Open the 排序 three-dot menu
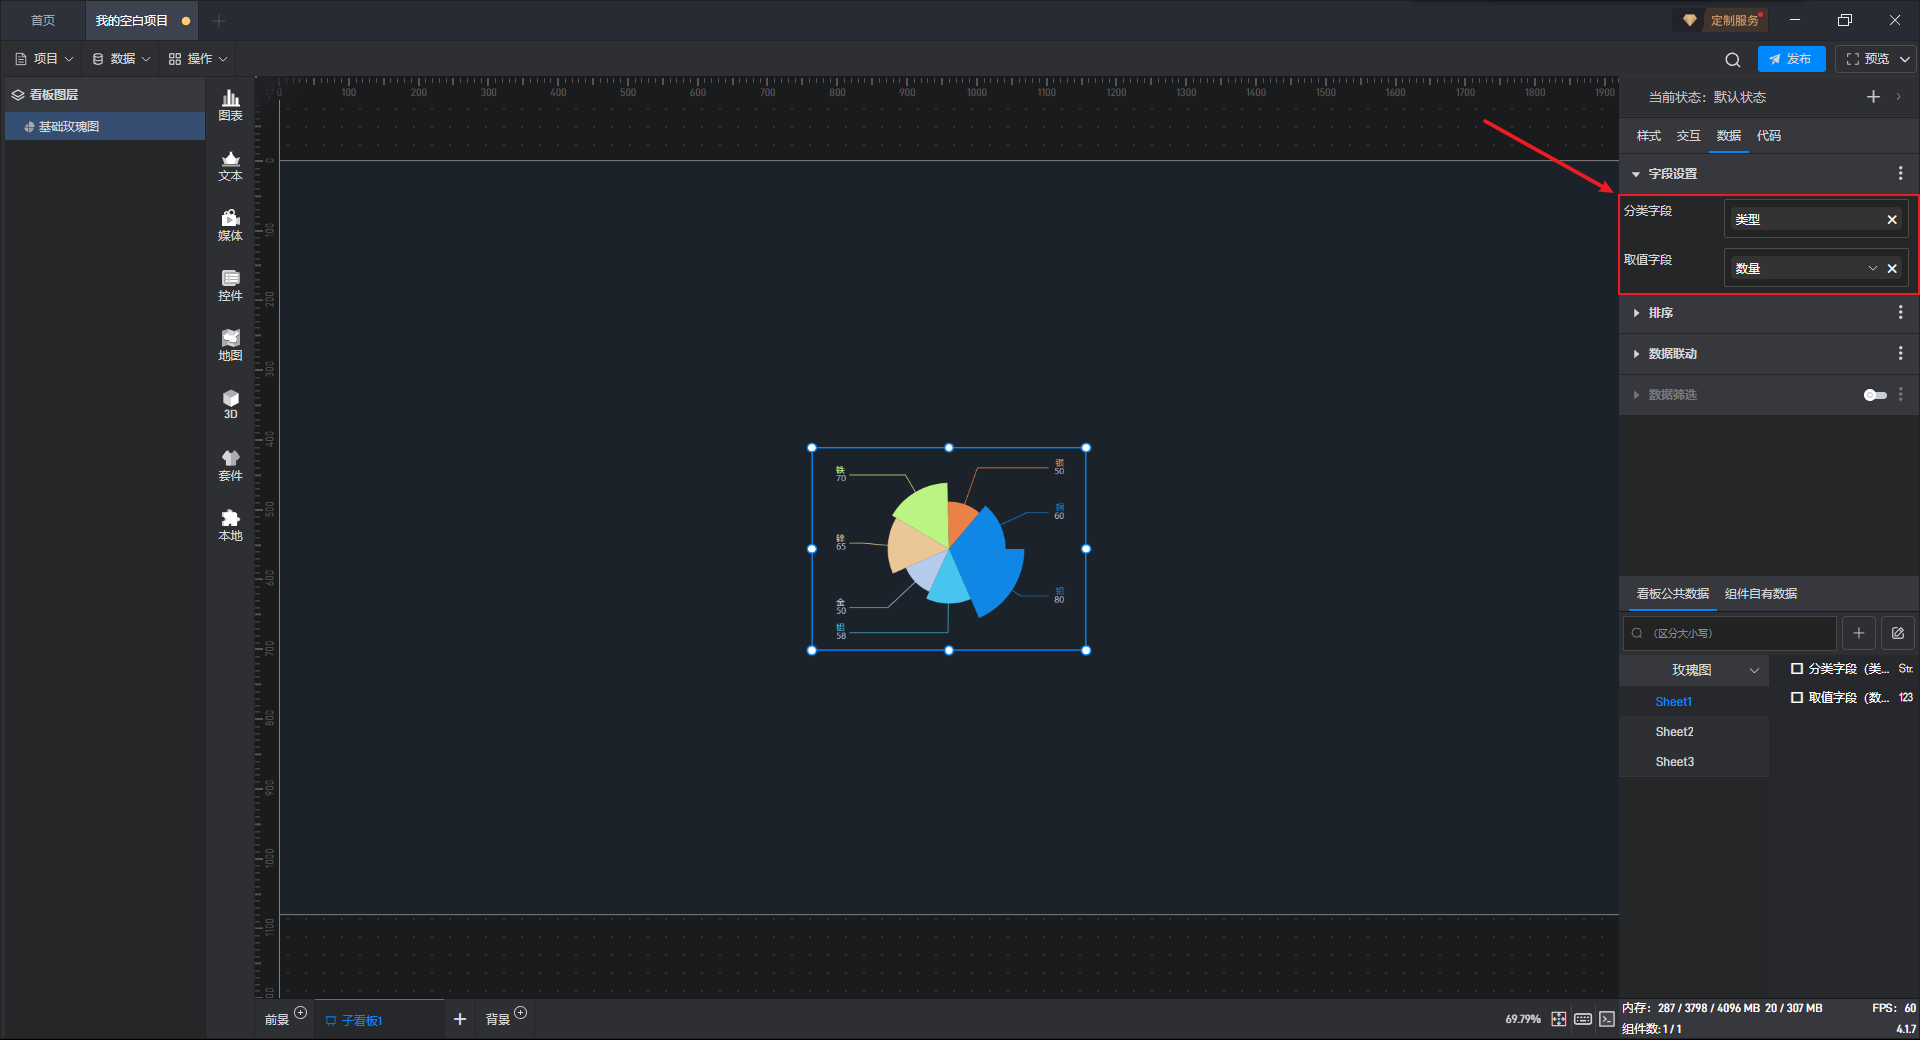Viewport: 1920px width, 1040px height. click(x=1900, y=313)
